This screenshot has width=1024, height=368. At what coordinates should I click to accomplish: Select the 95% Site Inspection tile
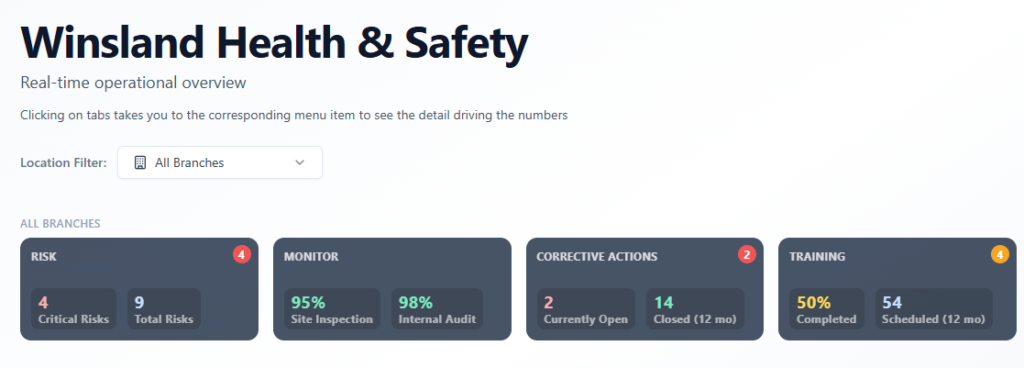(332, 309)
